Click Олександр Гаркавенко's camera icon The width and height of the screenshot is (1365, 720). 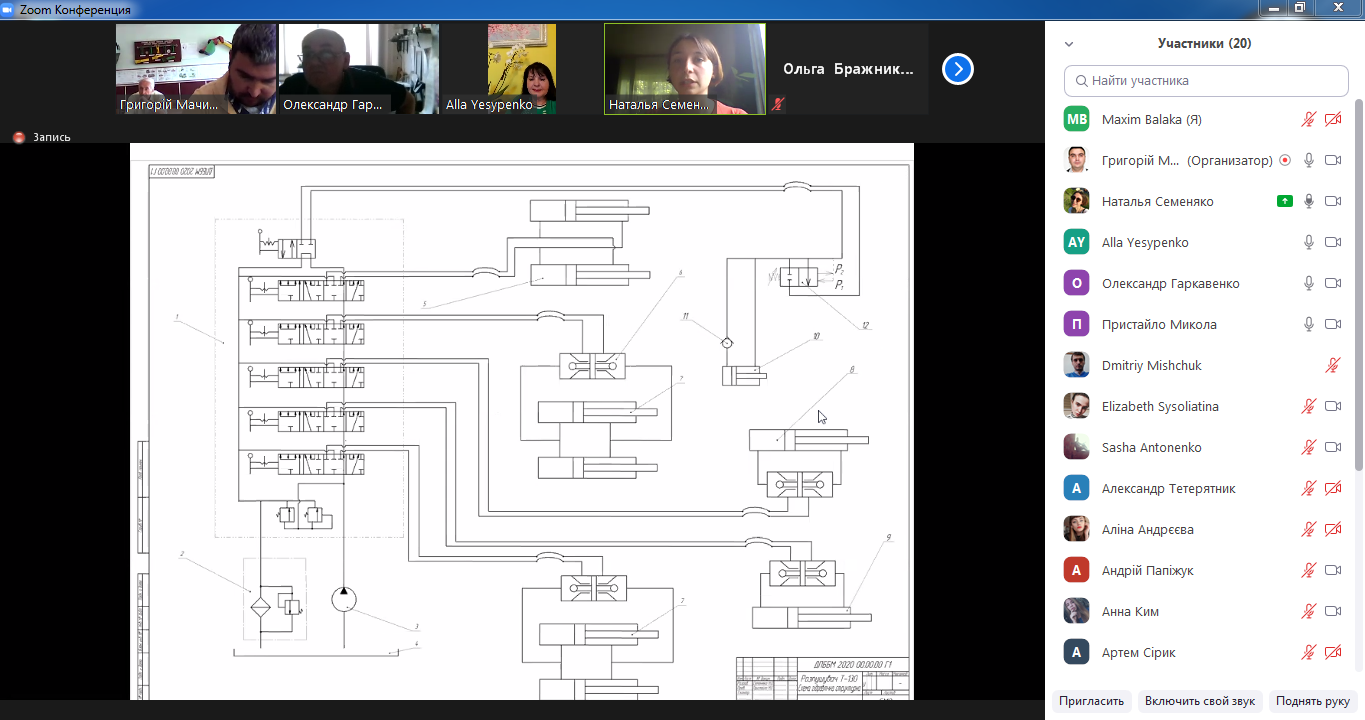pyautogui.click(x=1333, y=283)
